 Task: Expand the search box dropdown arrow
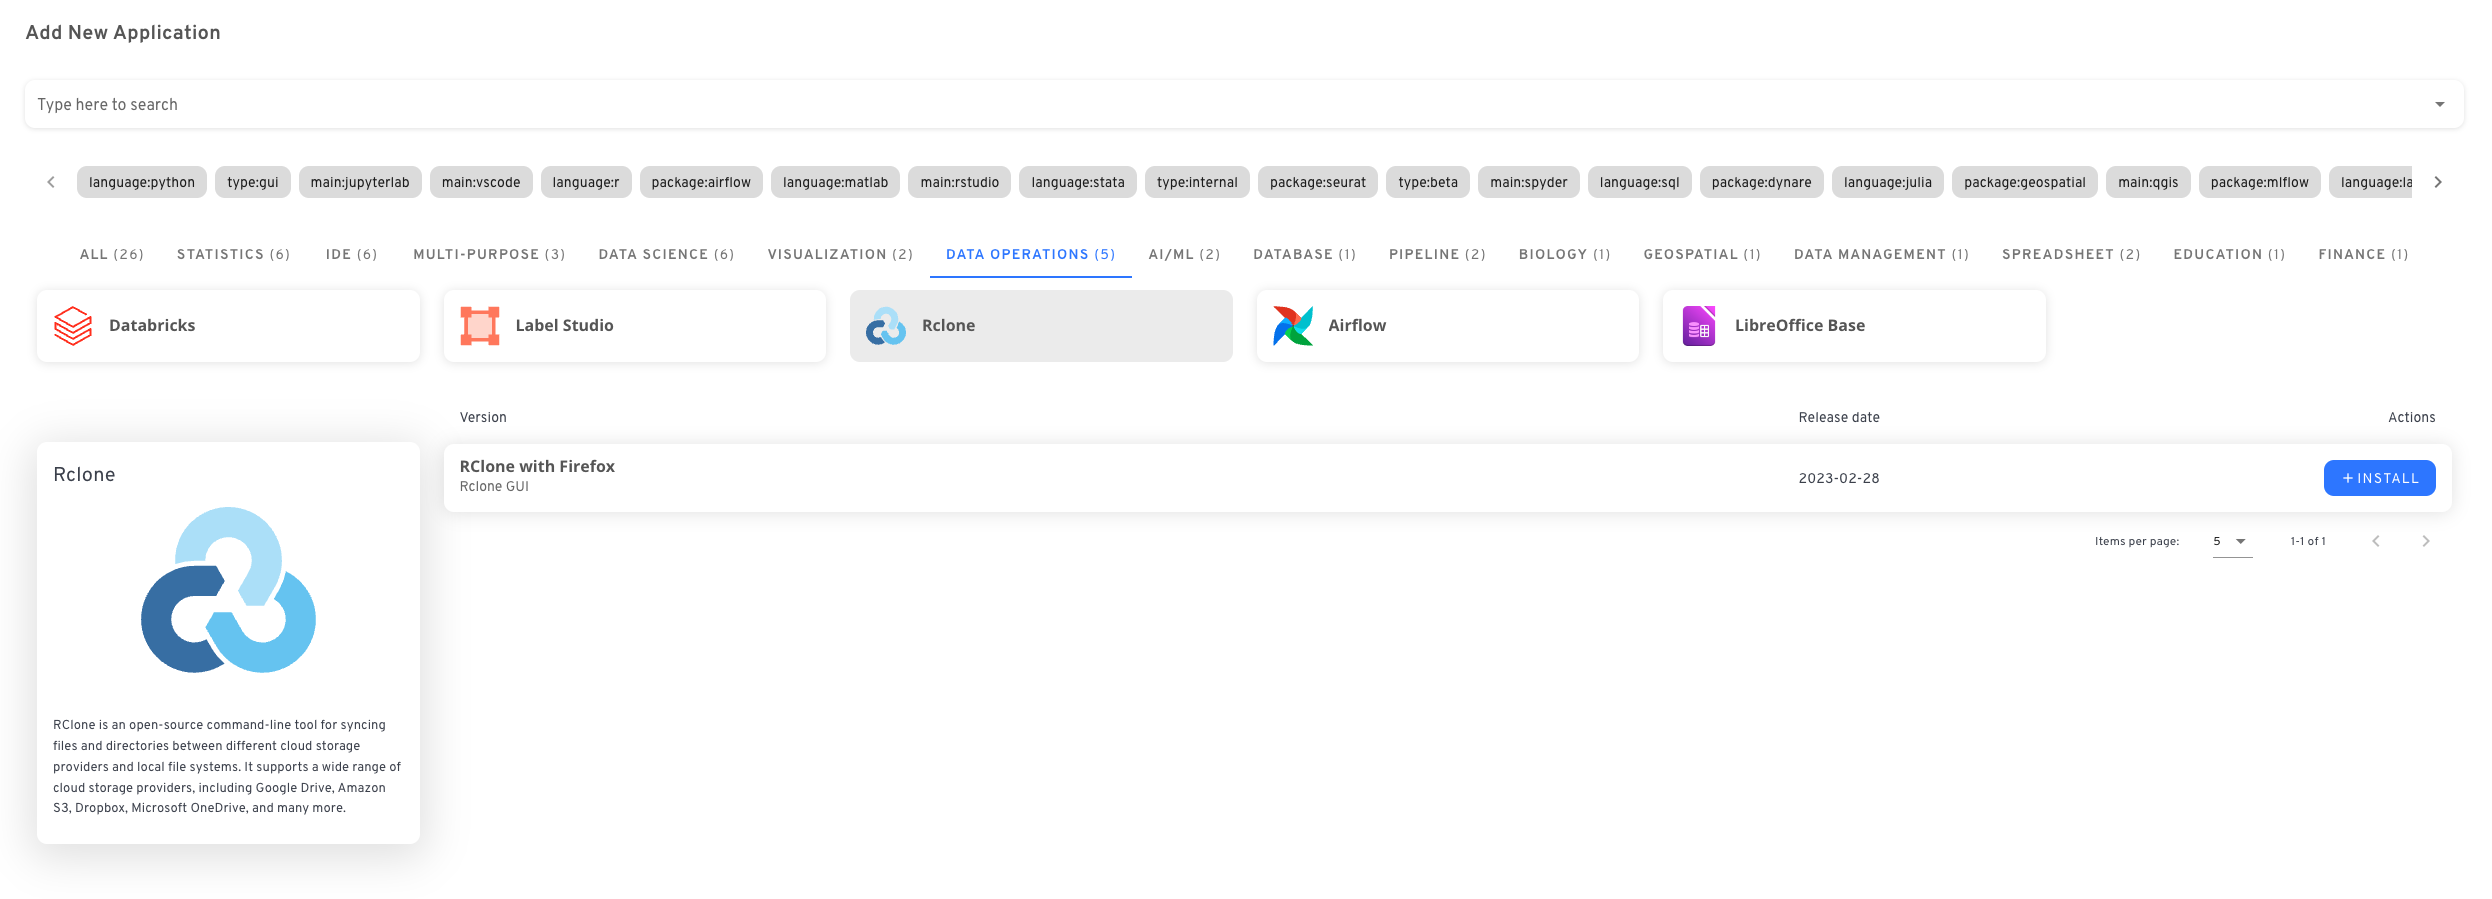[2440, 104]
